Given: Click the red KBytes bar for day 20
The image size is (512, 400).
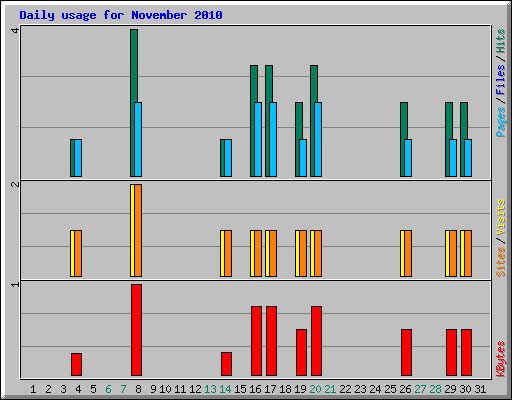Looking at the screenshot, I should 316,341.
